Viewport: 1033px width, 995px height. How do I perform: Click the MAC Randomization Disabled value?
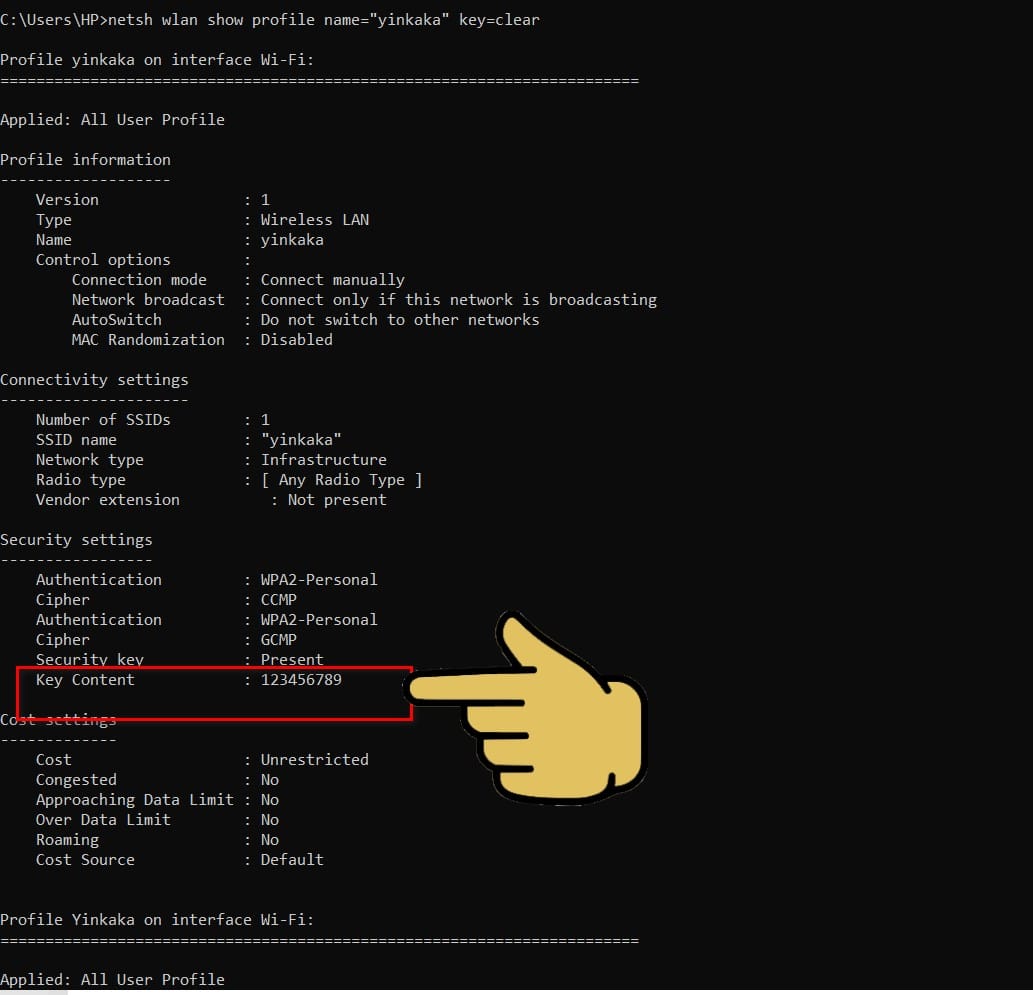coord(296,339)
